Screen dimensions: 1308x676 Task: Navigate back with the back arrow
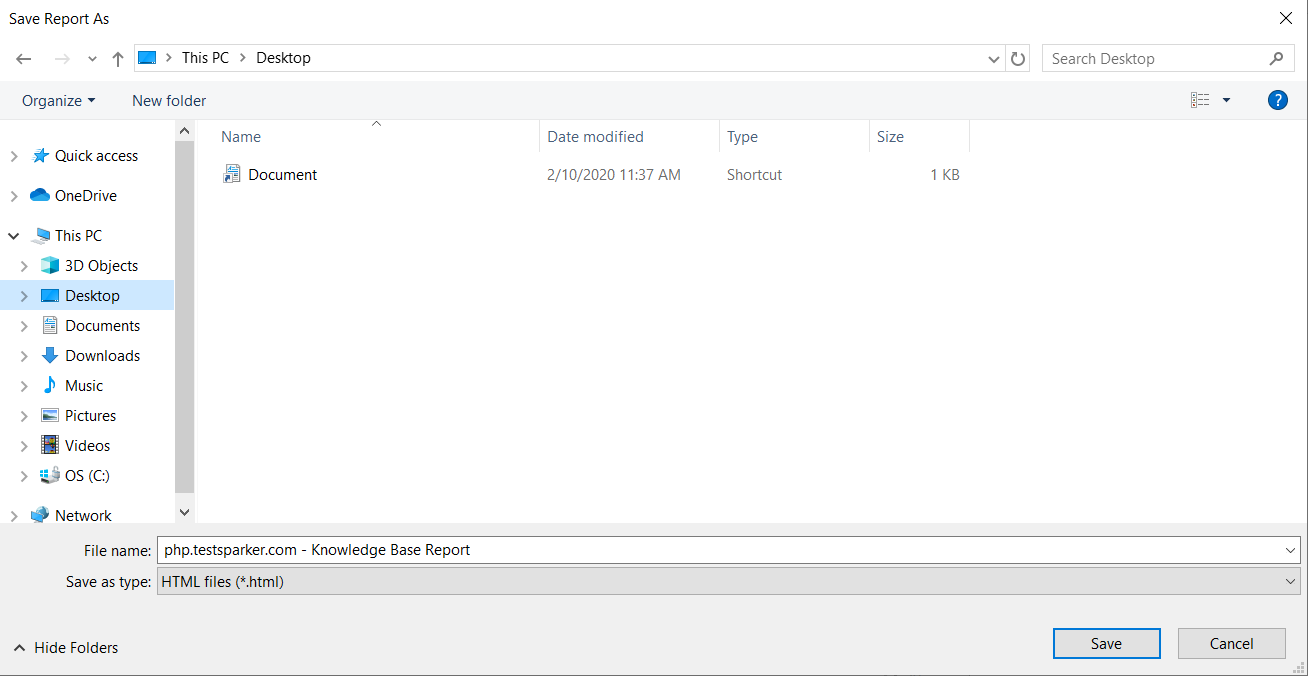[x=24, y=58]
